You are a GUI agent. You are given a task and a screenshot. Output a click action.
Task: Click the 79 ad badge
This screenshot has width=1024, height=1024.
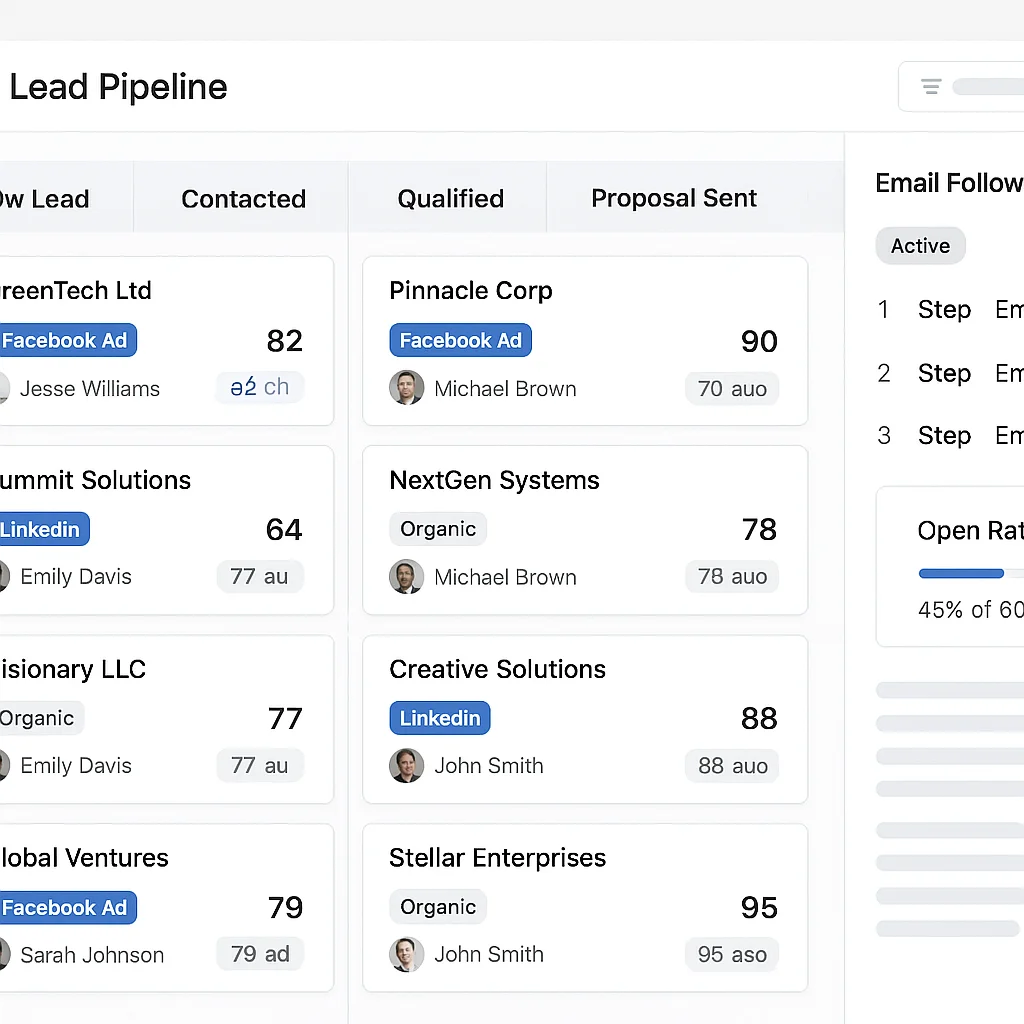coord(260,954)
